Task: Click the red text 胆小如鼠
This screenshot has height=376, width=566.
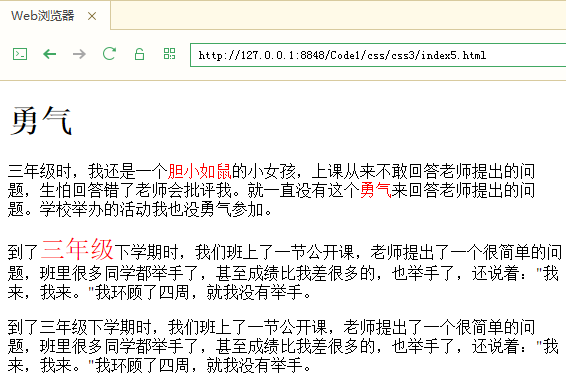Action: pos(199,171)
